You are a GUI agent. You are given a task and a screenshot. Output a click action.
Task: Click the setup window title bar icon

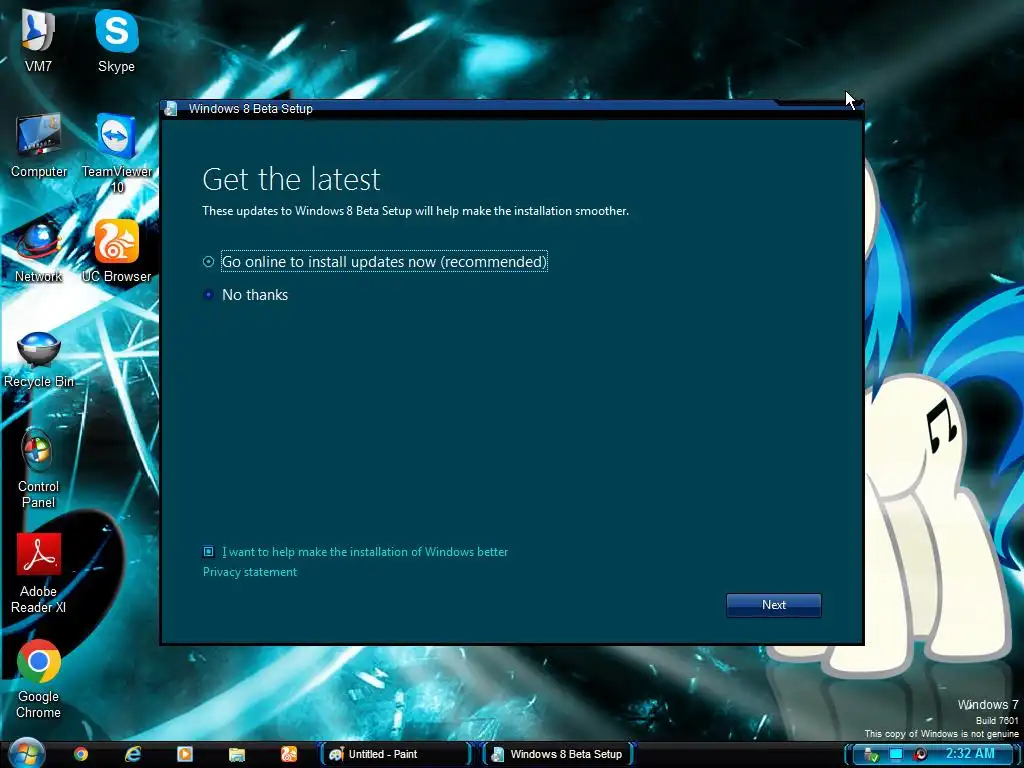[x=171, y=108]
